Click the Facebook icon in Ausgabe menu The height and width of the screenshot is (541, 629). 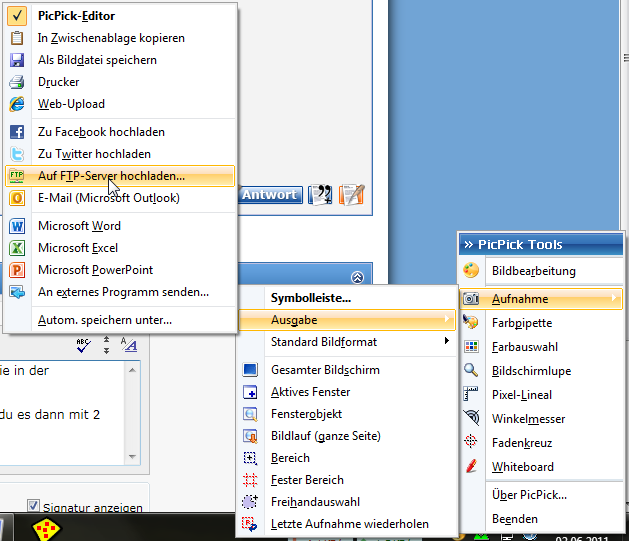[x=17, y=132]
